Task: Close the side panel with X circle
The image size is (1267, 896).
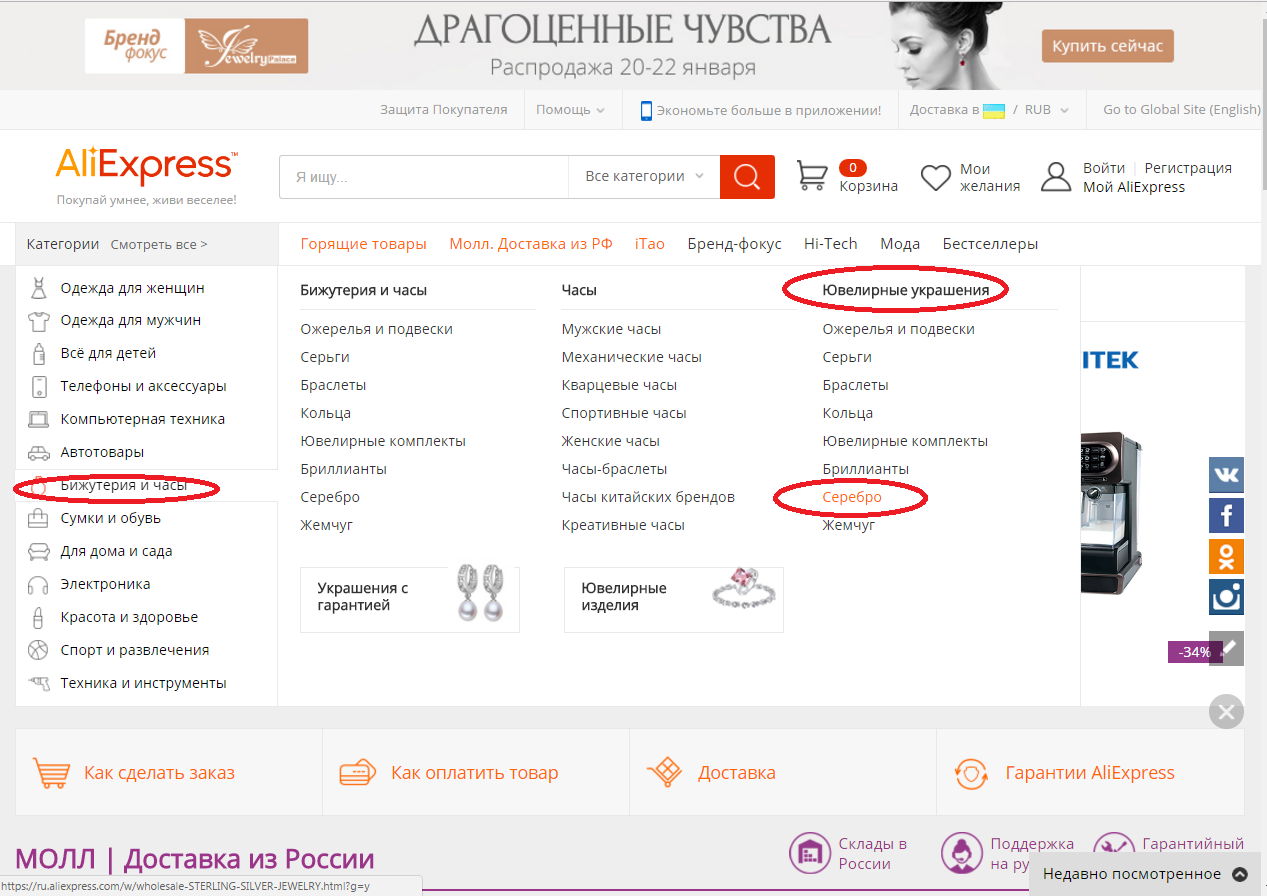Action: tap(1226, 712)
